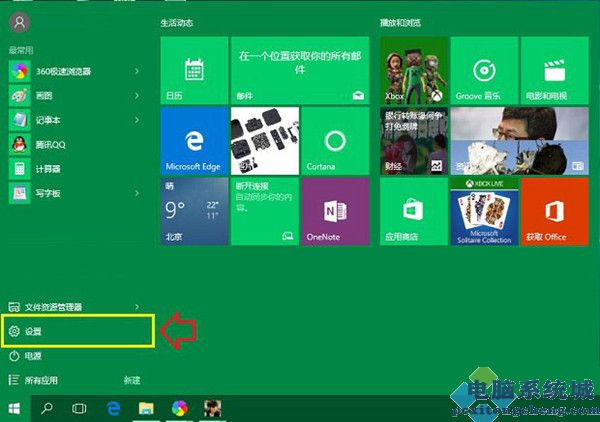The width and height of the screenshot is (600, 422).
Task: Open the 北京 weather tile
Action: 194,211
